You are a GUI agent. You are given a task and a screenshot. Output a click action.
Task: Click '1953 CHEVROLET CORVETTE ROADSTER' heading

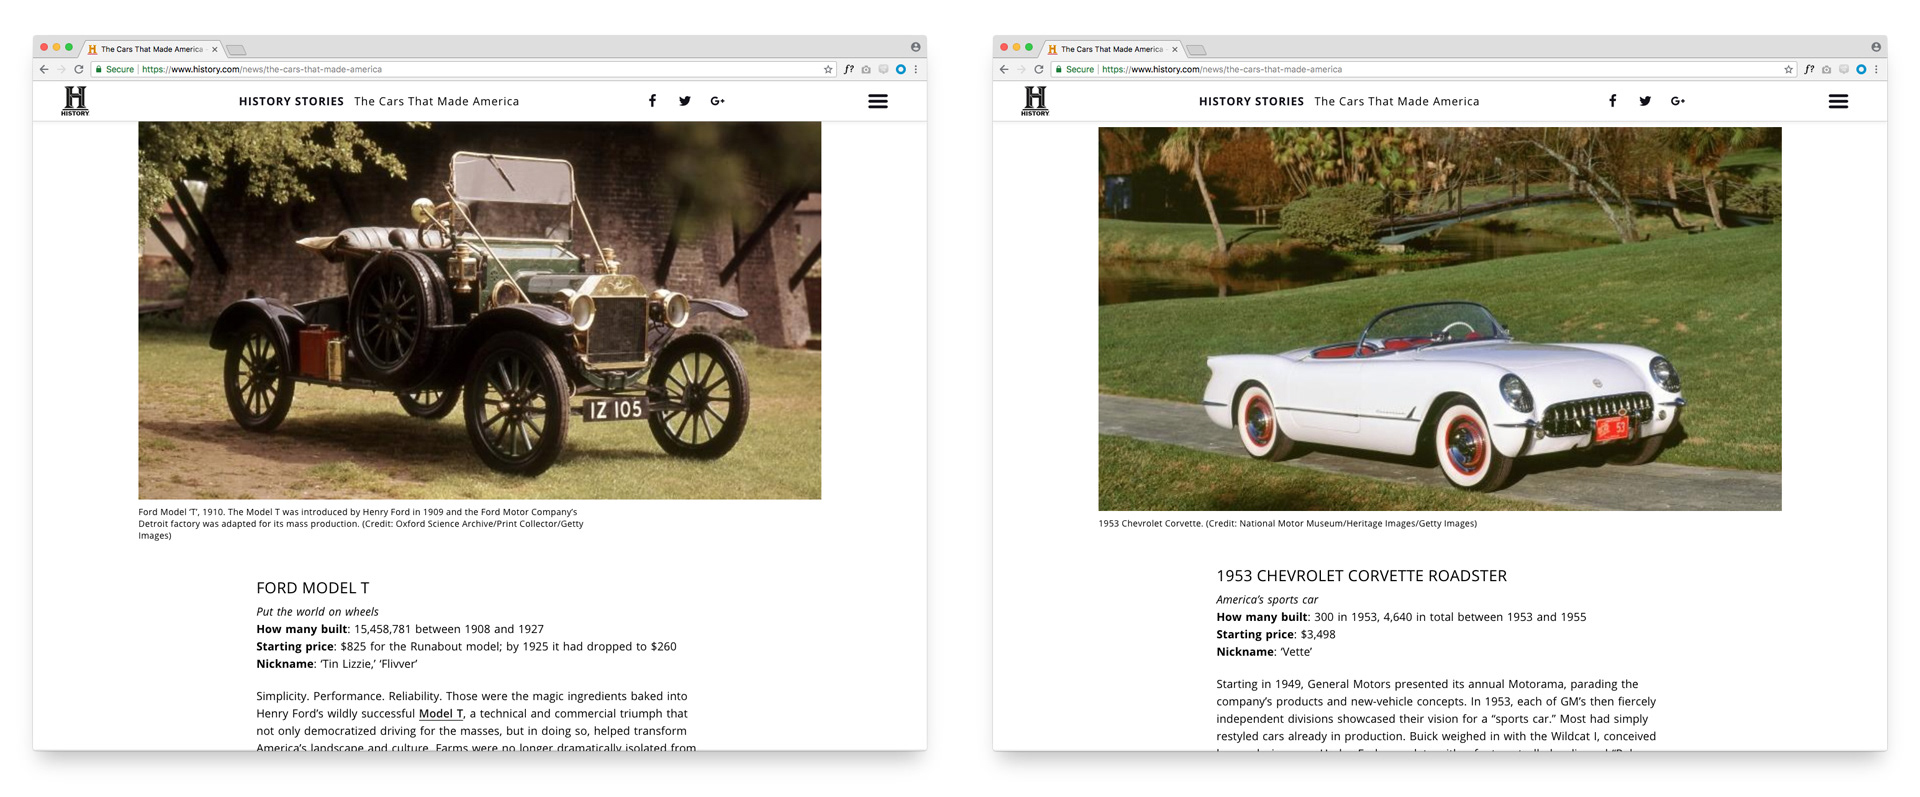[x=1361, y=576]
